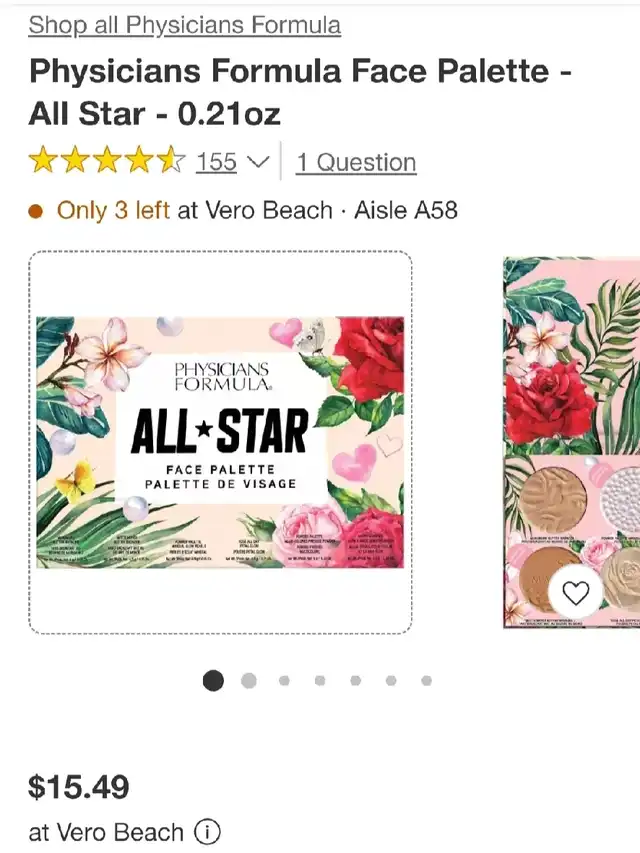Image resolution: width=640 pixels, height=853 pixels.
Task: Select the second carousel dot
Action: click(x=249, y=680)
